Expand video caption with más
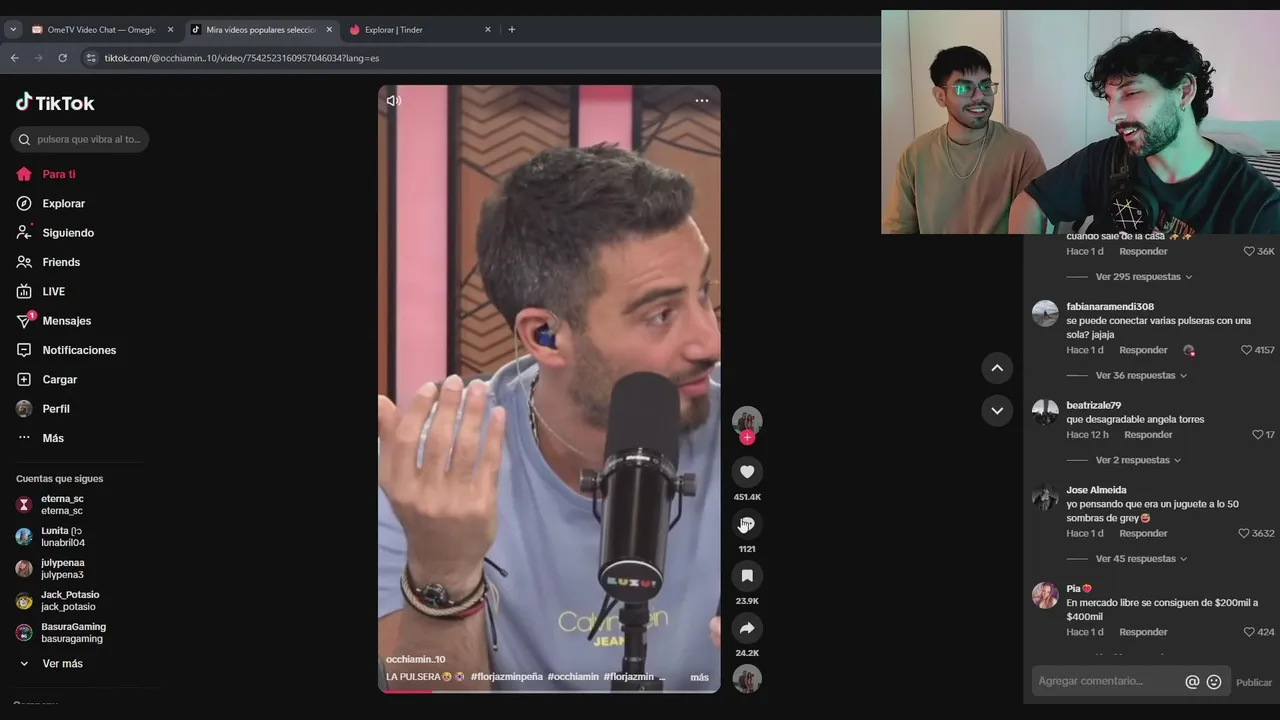 click(699, 677)
